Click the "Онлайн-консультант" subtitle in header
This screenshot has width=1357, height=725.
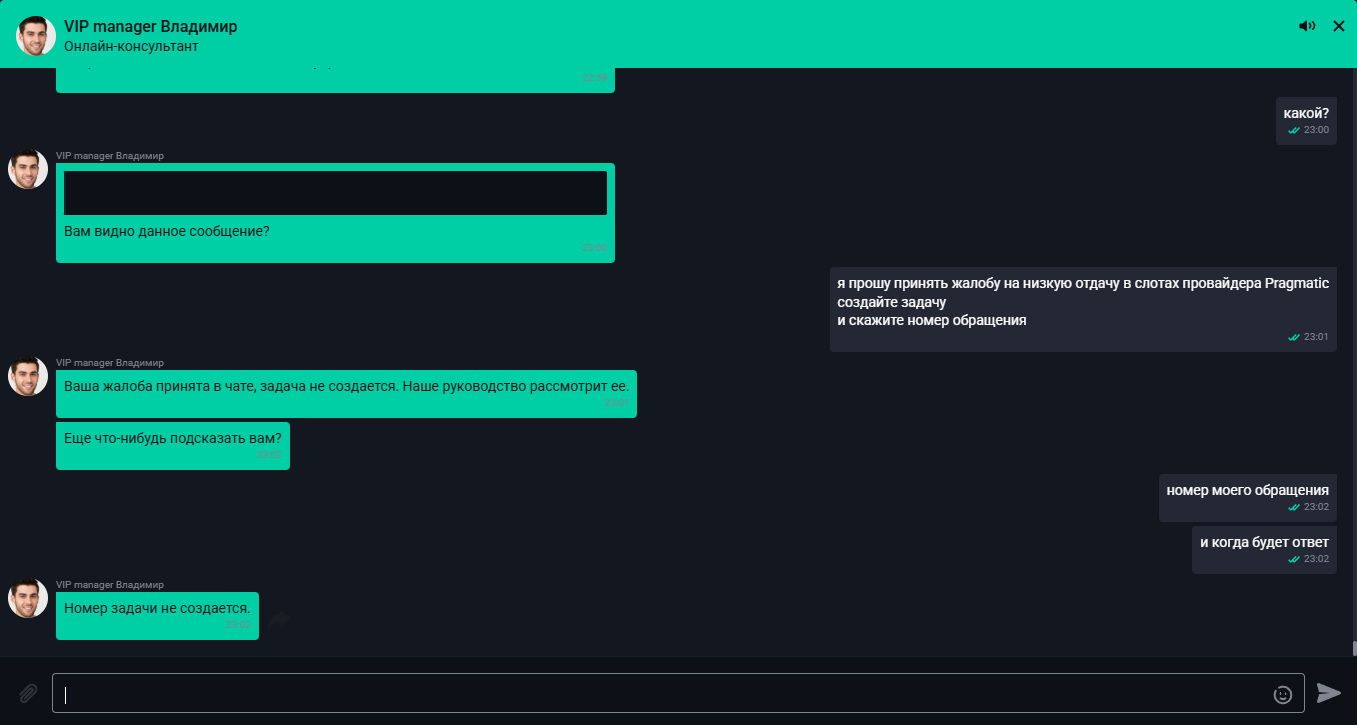131,46
